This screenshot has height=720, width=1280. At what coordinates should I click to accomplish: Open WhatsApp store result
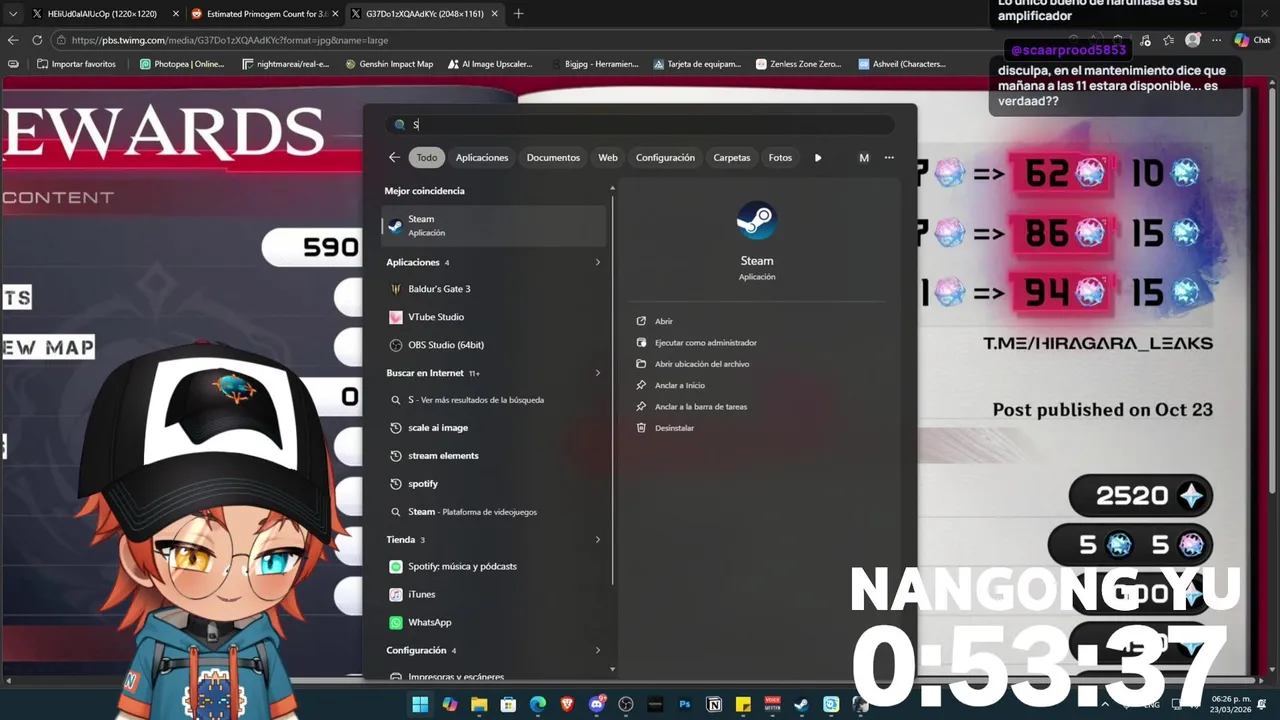click(x=494, y=622)
